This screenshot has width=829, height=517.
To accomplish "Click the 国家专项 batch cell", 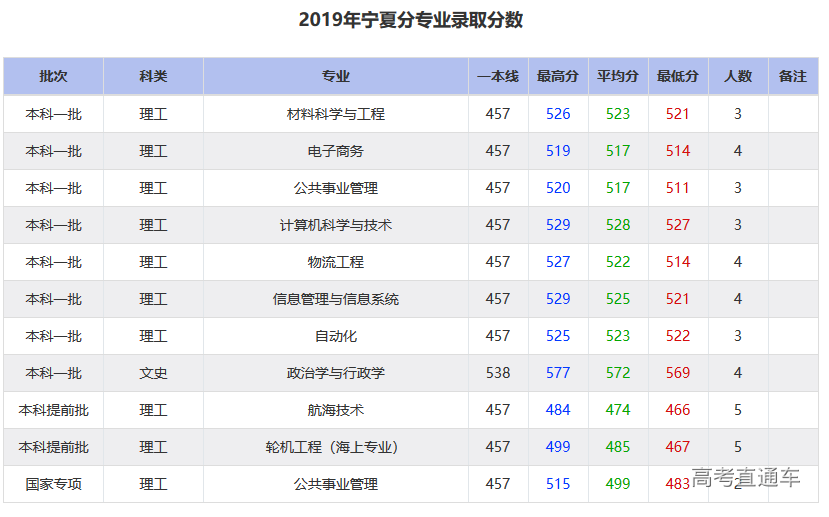I will tap(53, 484).
